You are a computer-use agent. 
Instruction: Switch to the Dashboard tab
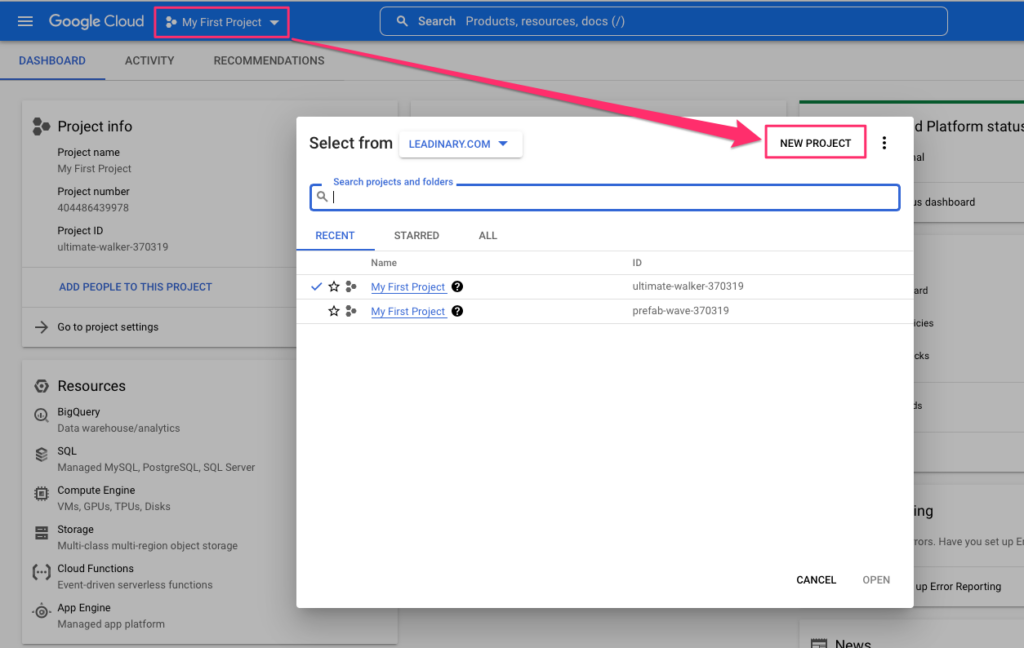click(x=52, y=61)
